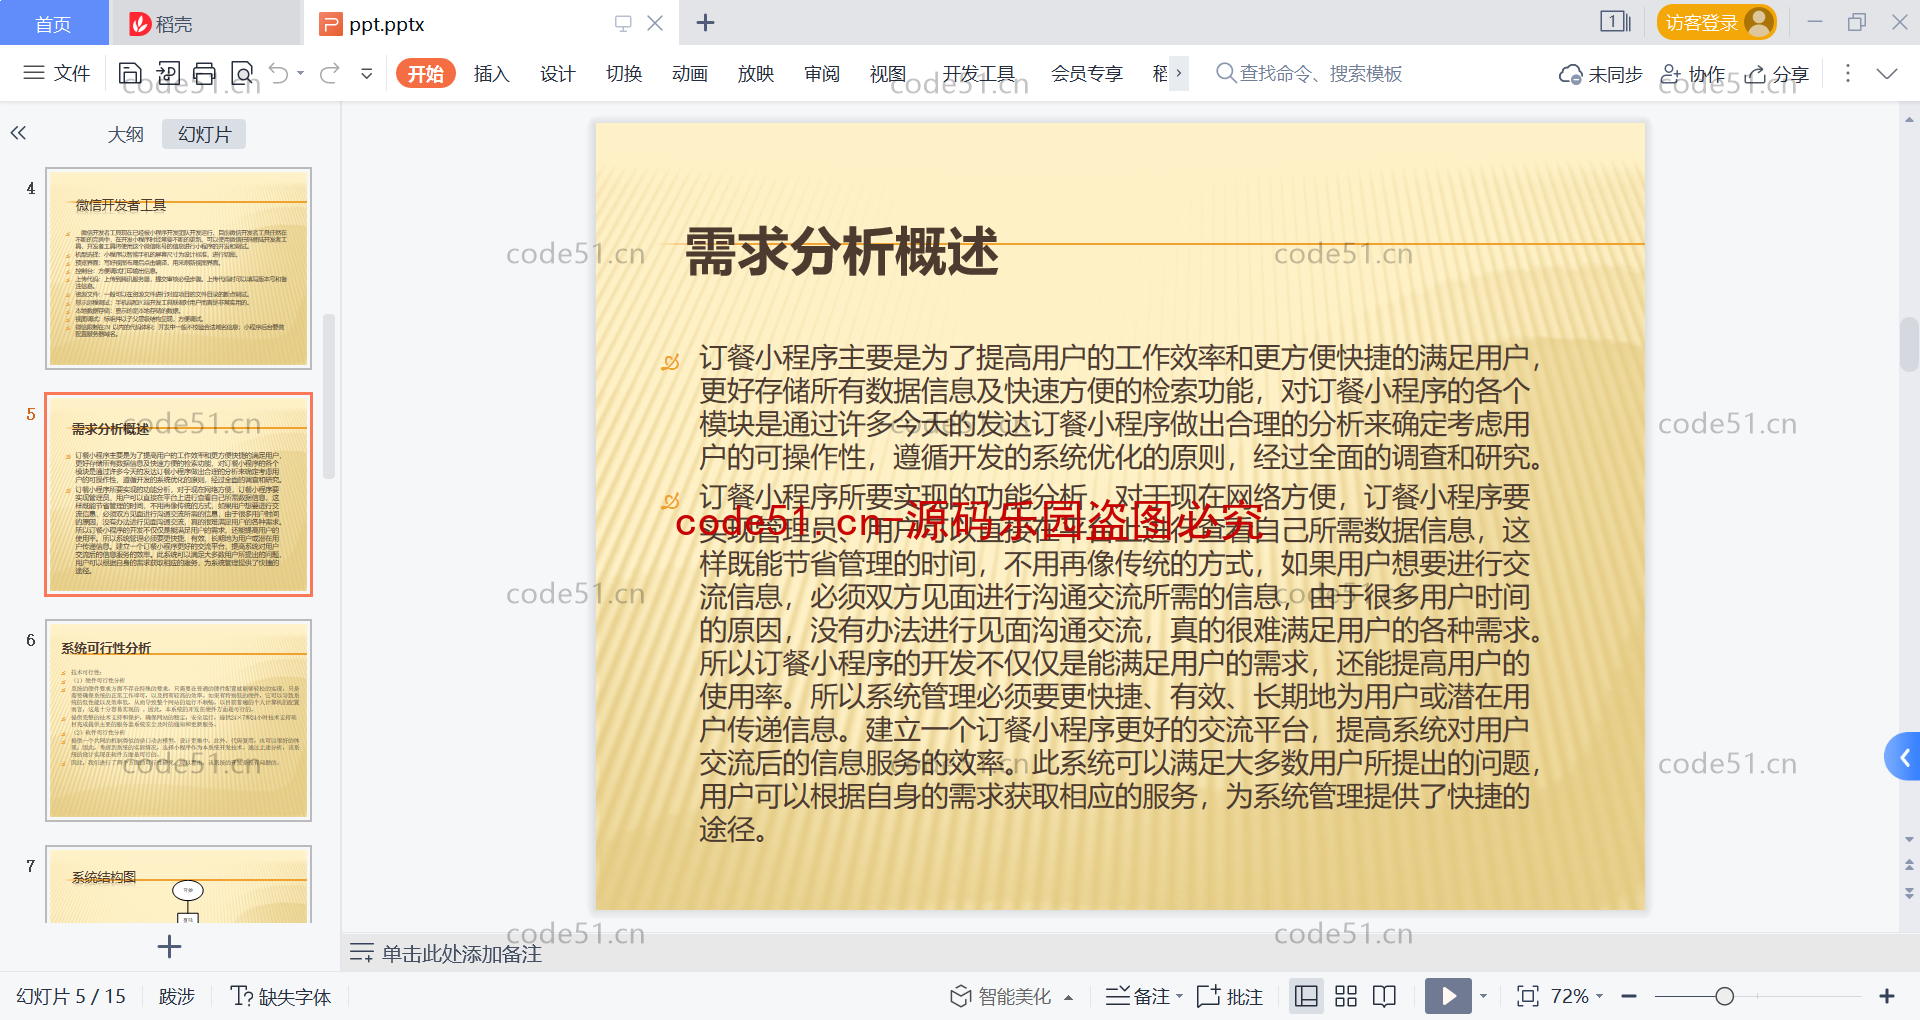
Task: Click the command search box
Action: [x=1310, y=73]
